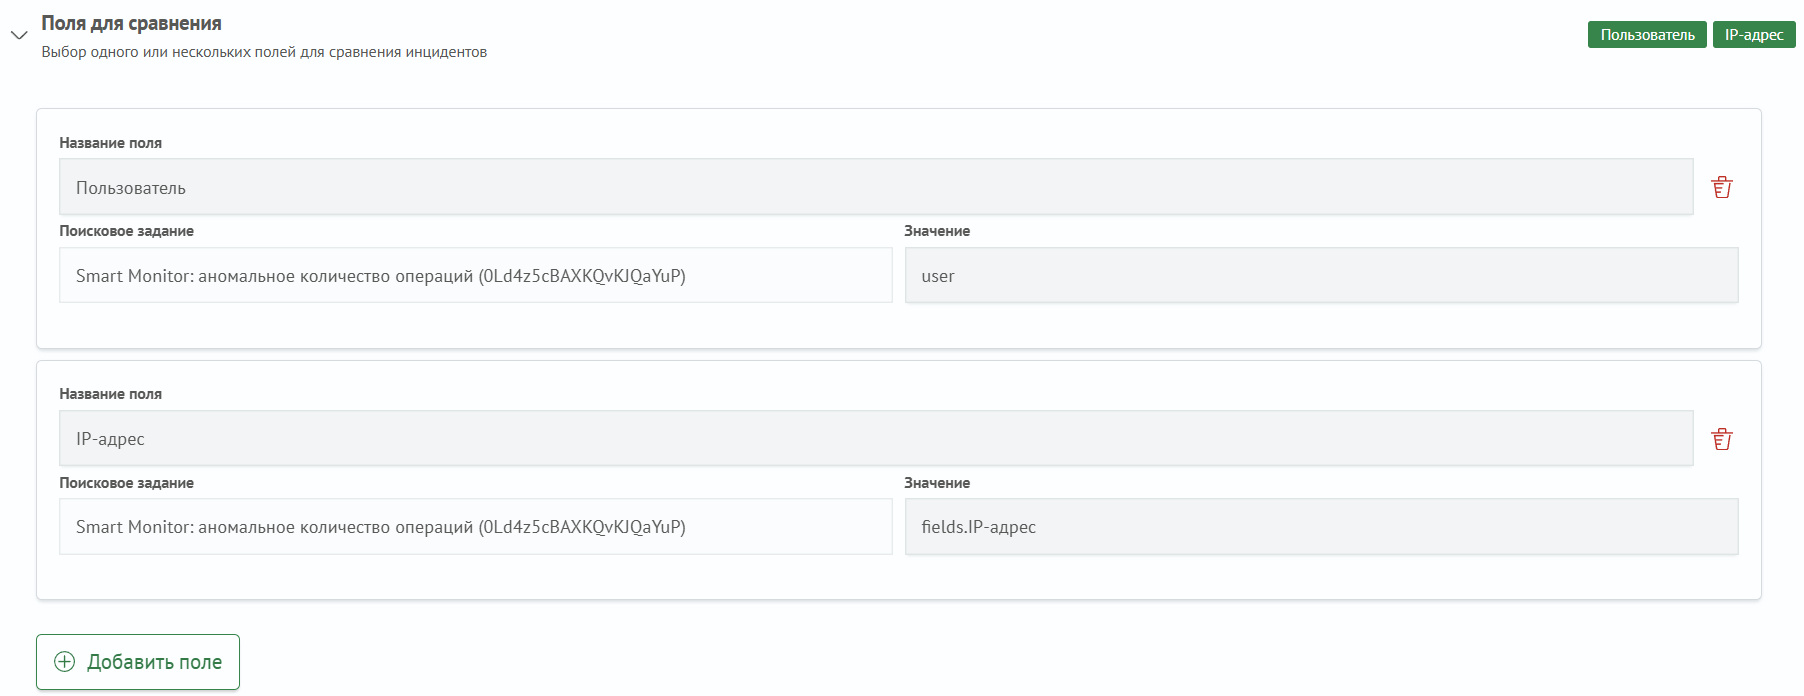Focus the field name input containing IP-адрес
The image size is (1804, 696).
coord(875,439)
